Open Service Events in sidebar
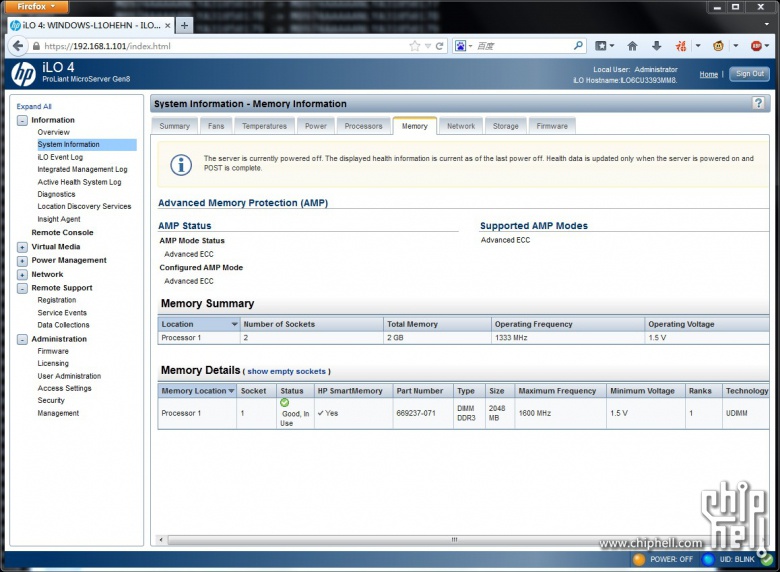 pyautogui.click(x=62, y=313)
